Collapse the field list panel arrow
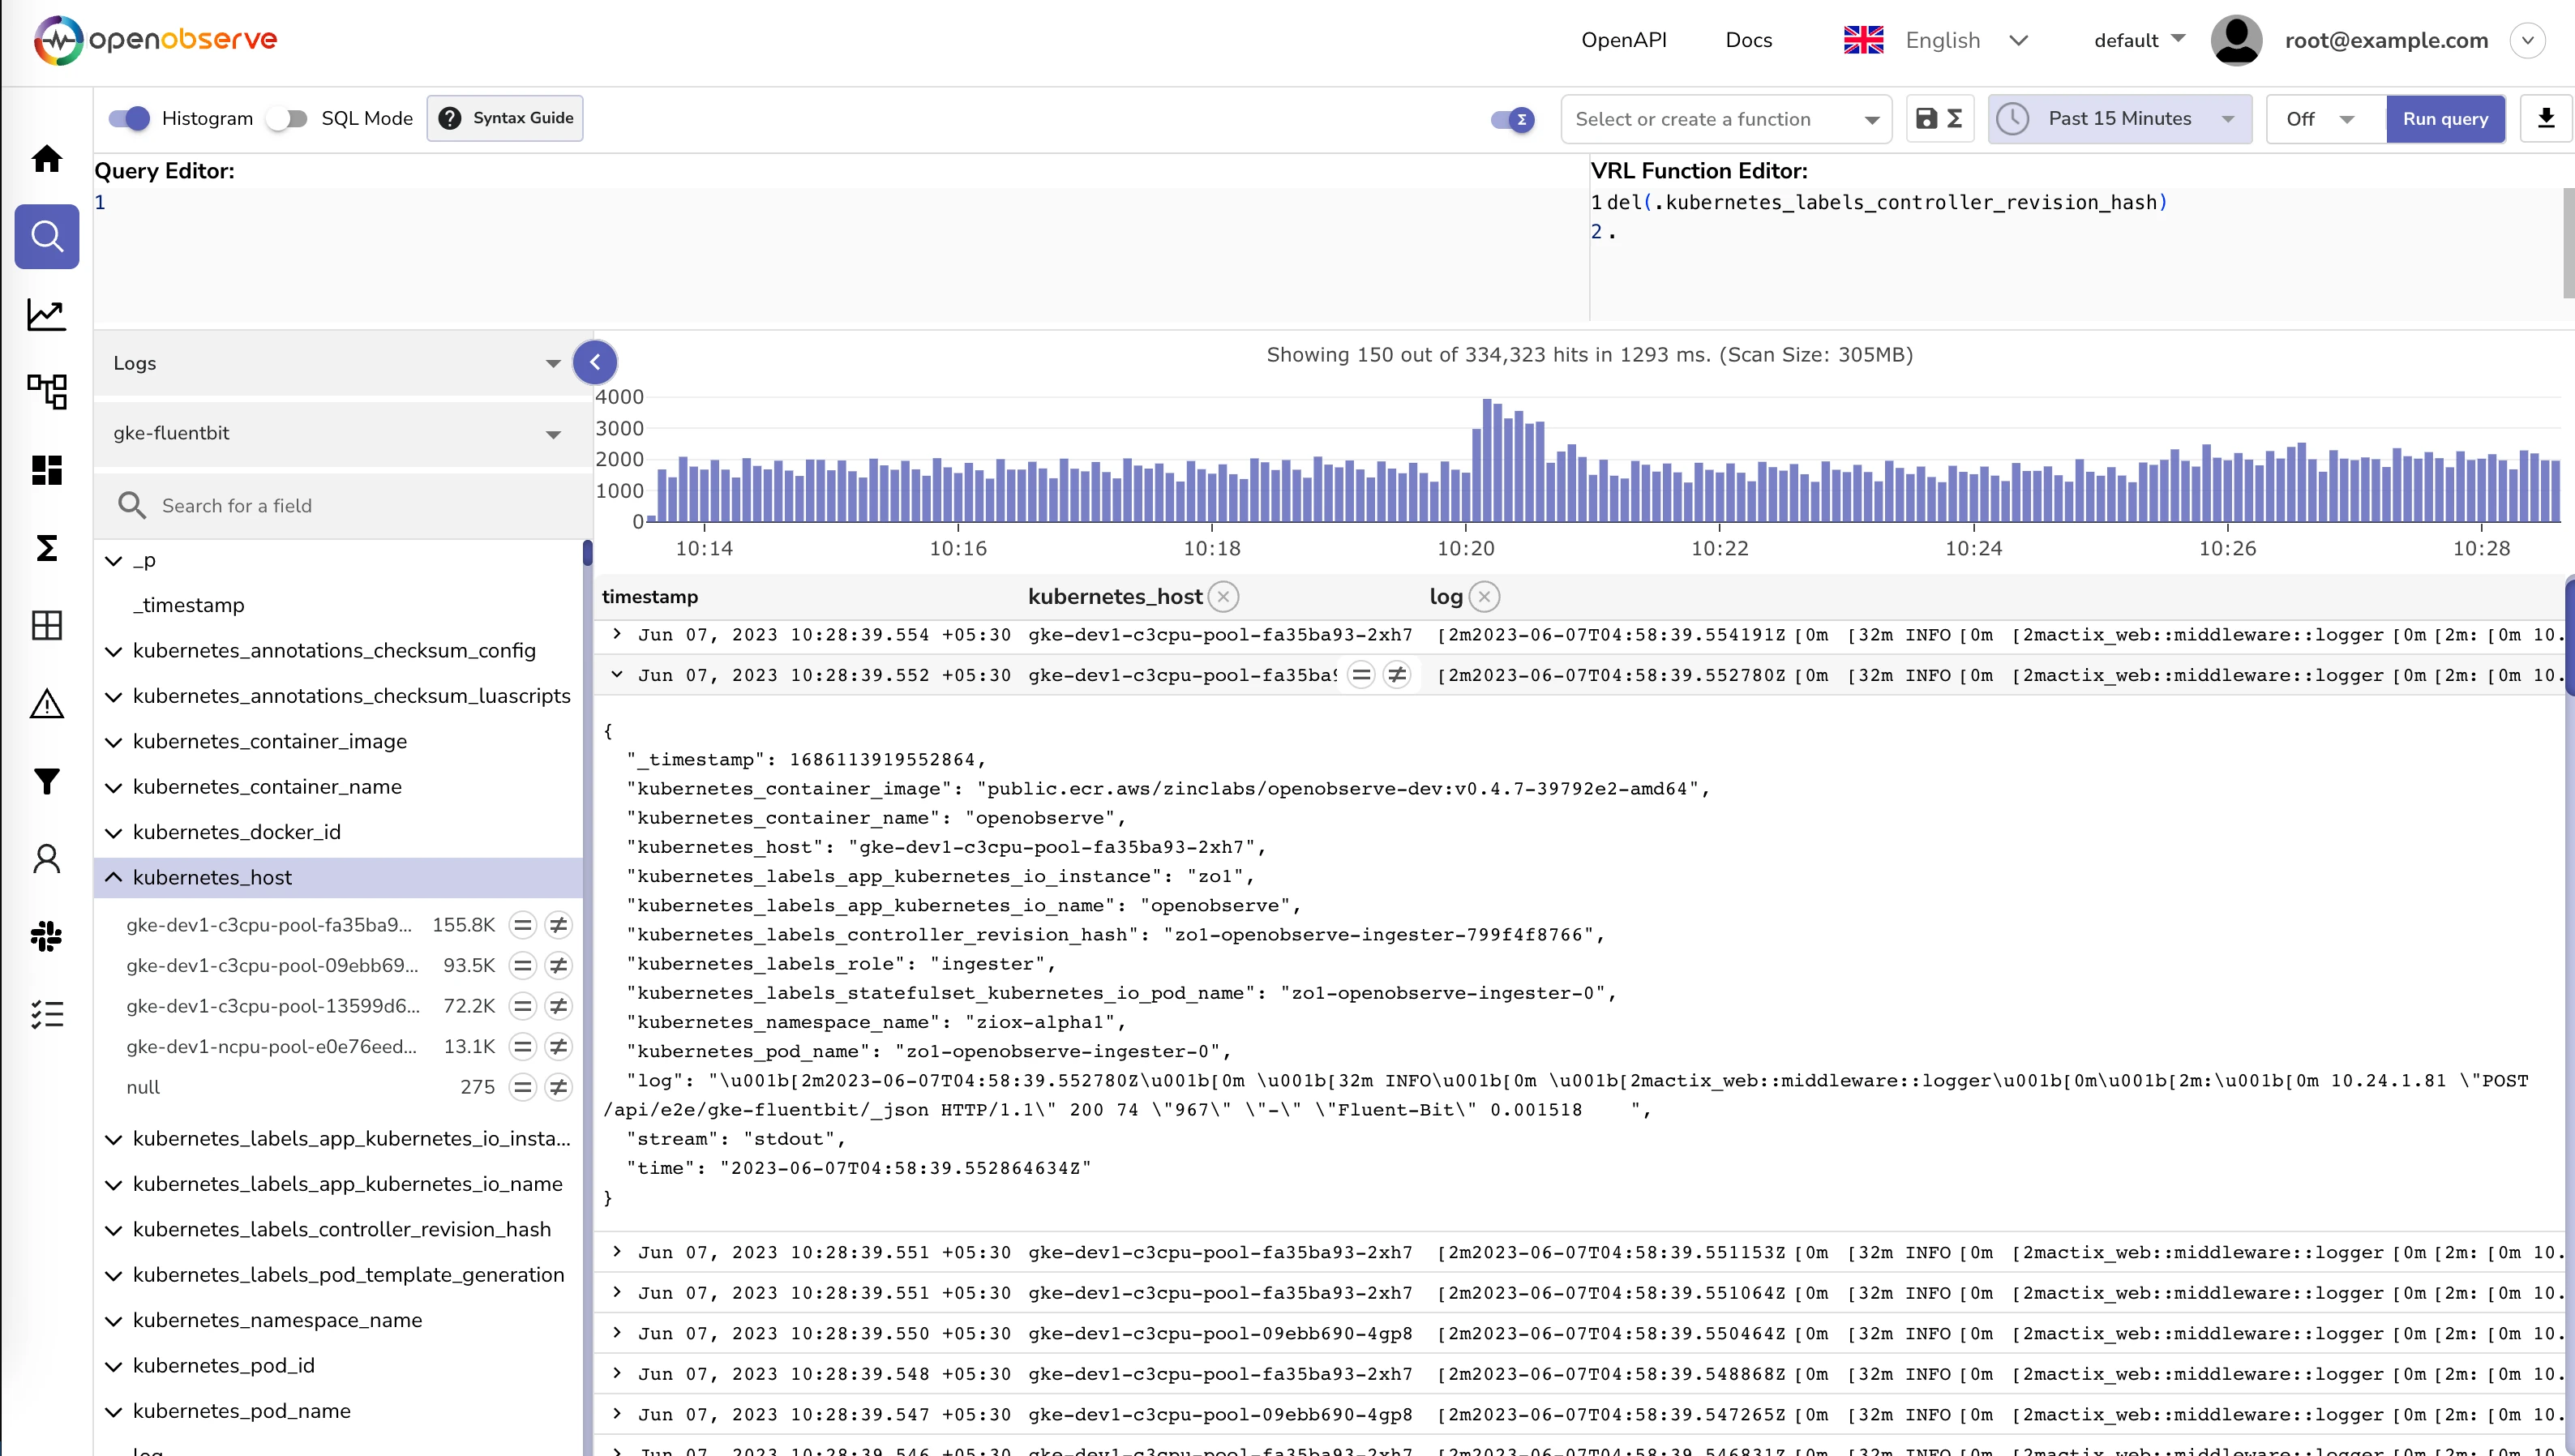2575x1456 pixels. tap(595, 362)
